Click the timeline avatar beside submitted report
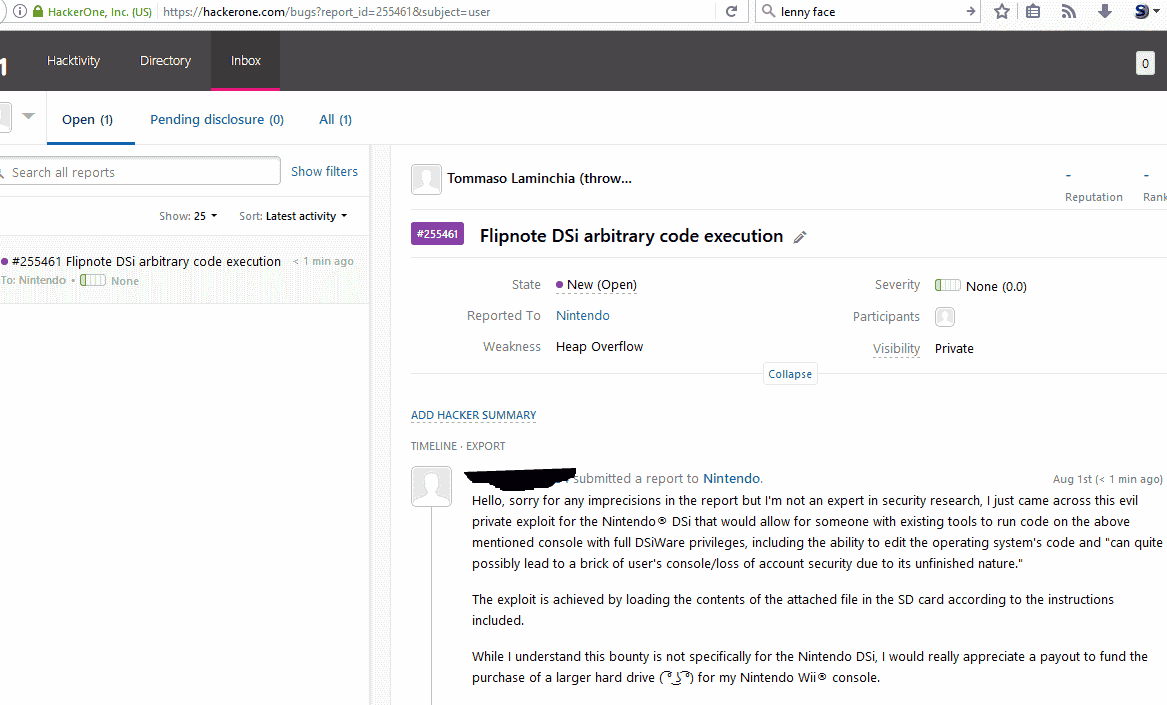 (x=432, y=486)
